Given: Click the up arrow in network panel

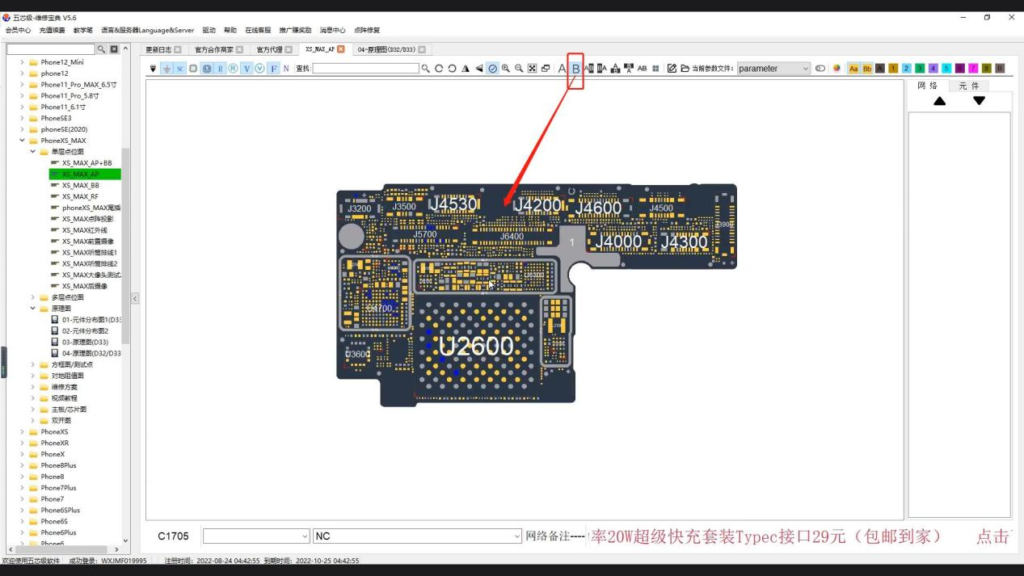Looking at the screenshot, I should click(x=939, y=101).
